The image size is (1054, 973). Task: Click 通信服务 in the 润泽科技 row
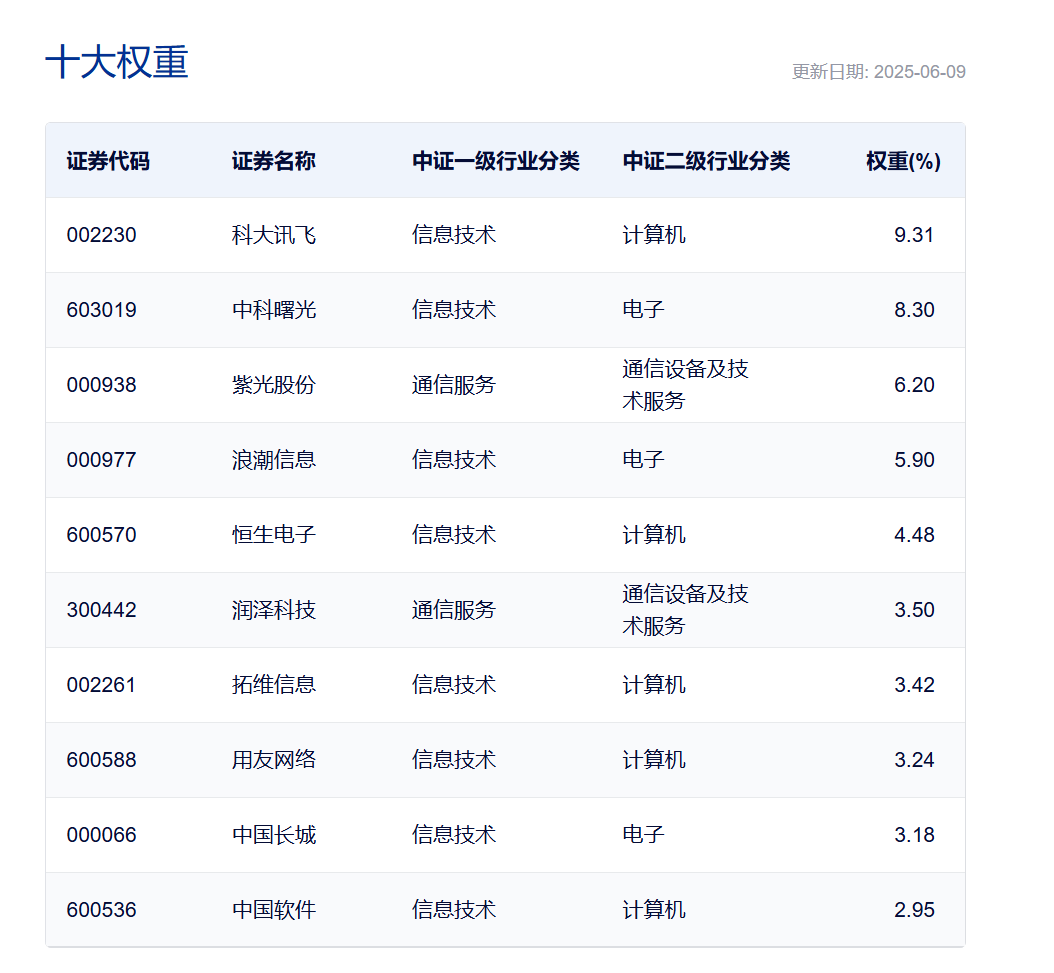point(454,610)
